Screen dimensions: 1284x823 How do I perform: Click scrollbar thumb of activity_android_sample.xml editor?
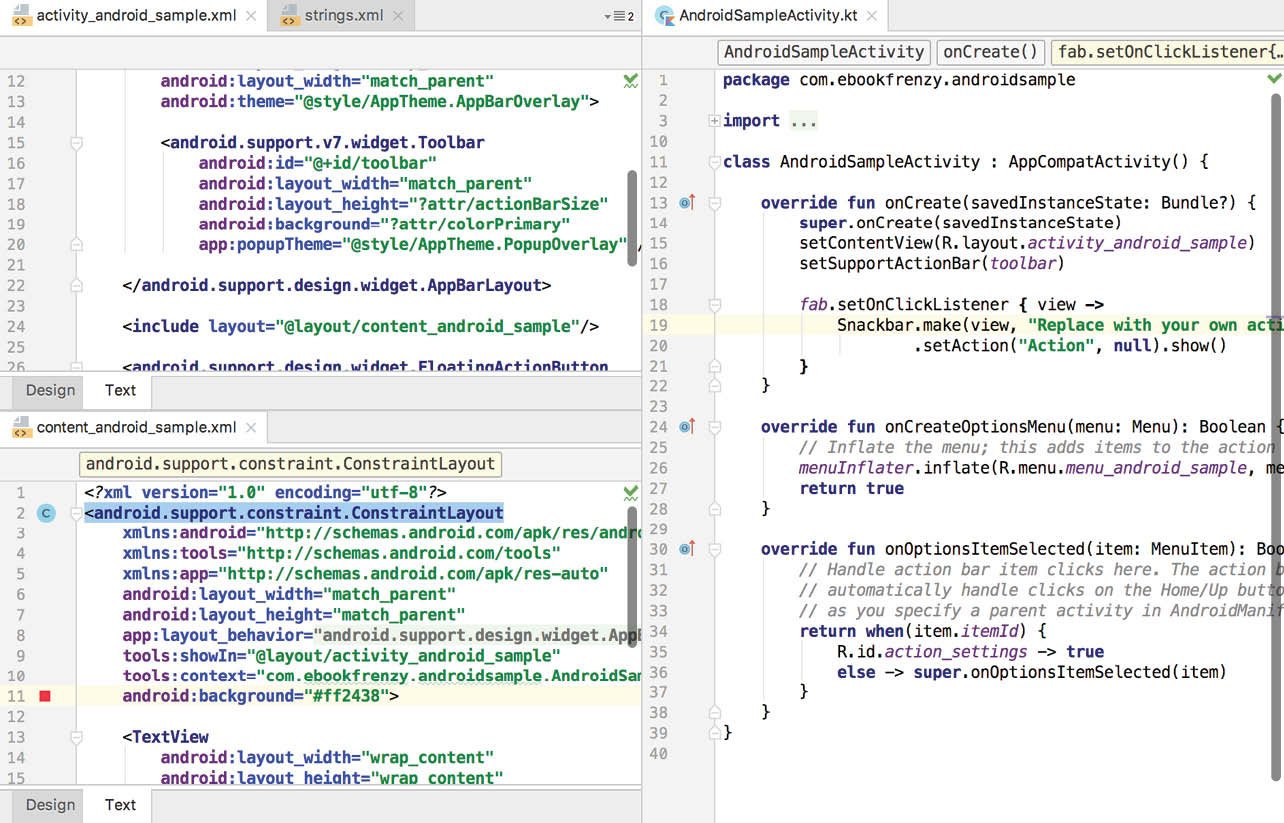pyautogui.click(x=632, y=218)
